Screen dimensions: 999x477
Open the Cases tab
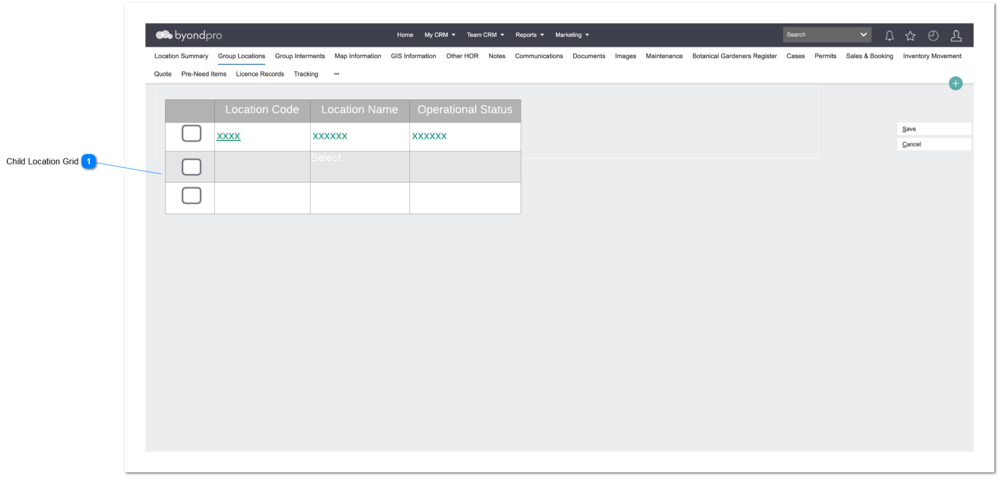pyautogui.click(x=795, y=56)
